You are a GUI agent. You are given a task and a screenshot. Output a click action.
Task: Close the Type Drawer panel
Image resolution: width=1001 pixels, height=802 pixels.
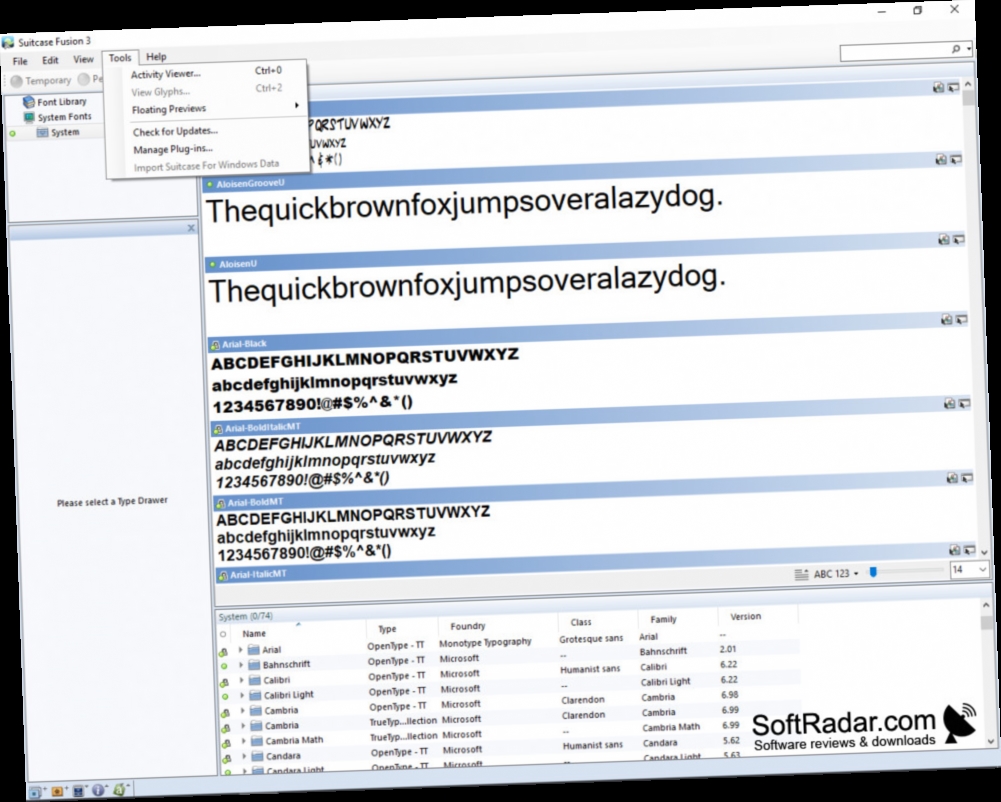pyautogui.click(x=191, y=228)
